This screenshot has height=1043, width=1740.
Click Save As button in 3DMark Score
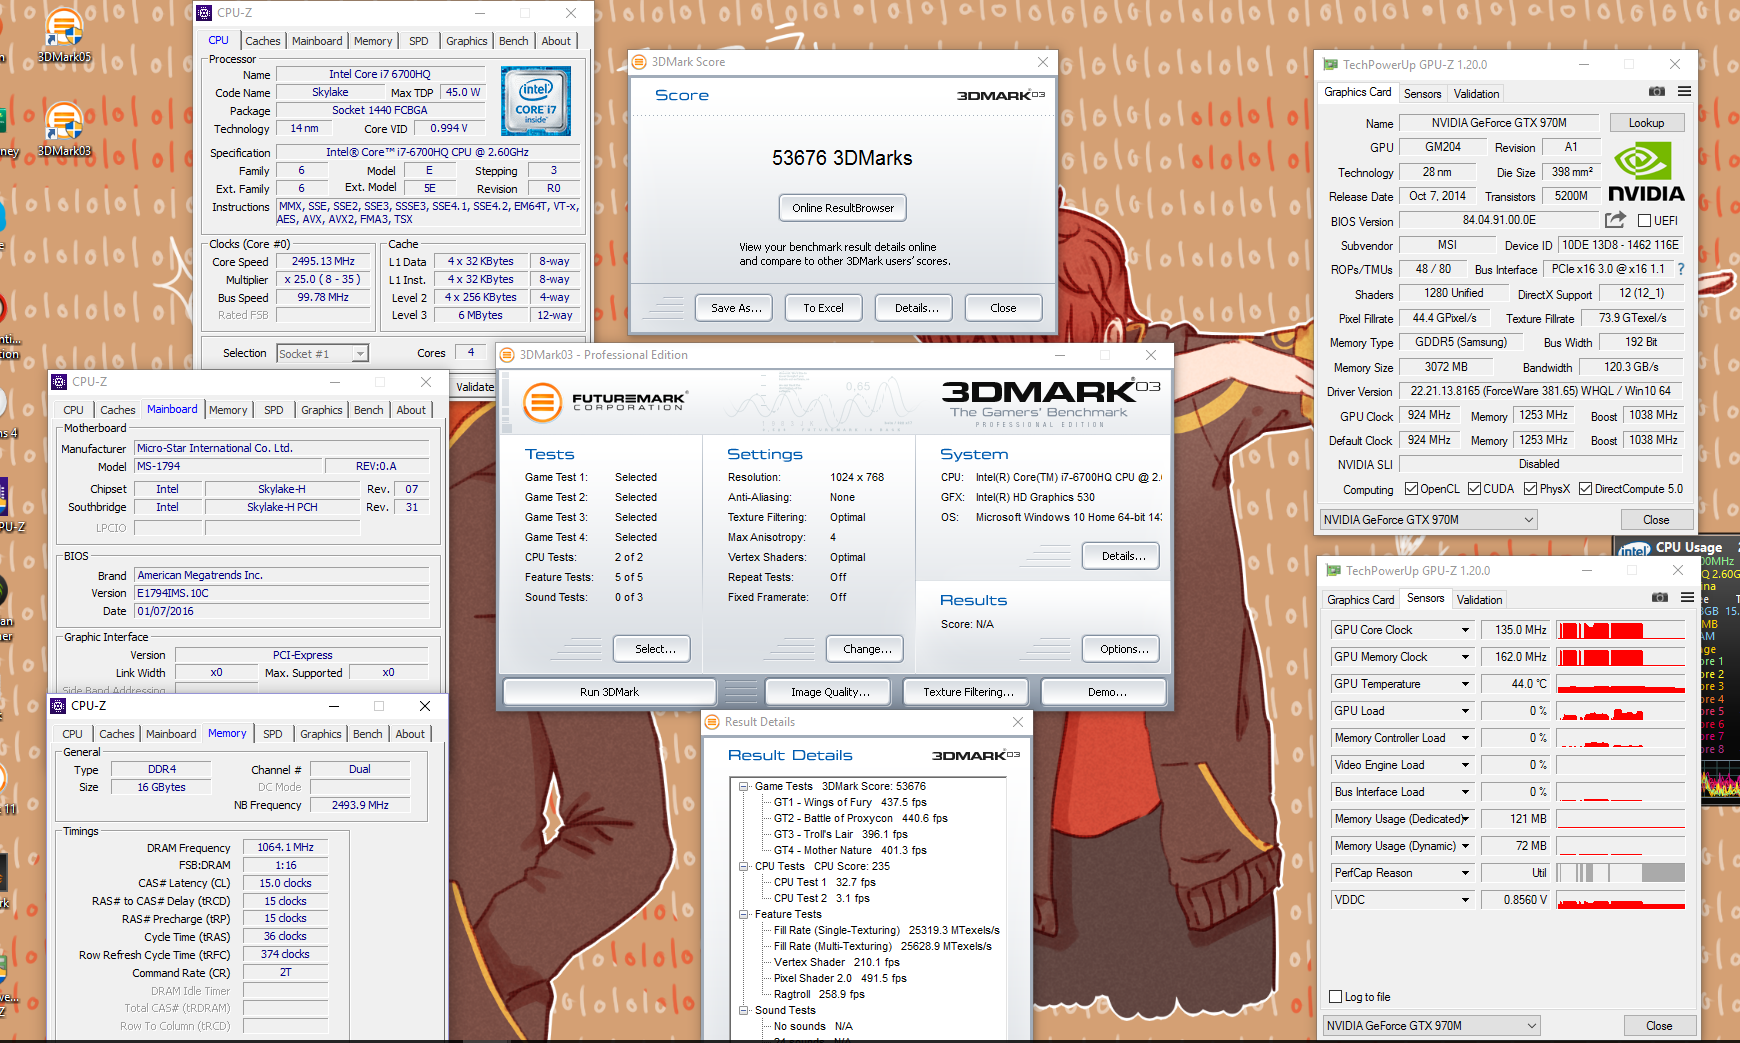tap(736, 308)
